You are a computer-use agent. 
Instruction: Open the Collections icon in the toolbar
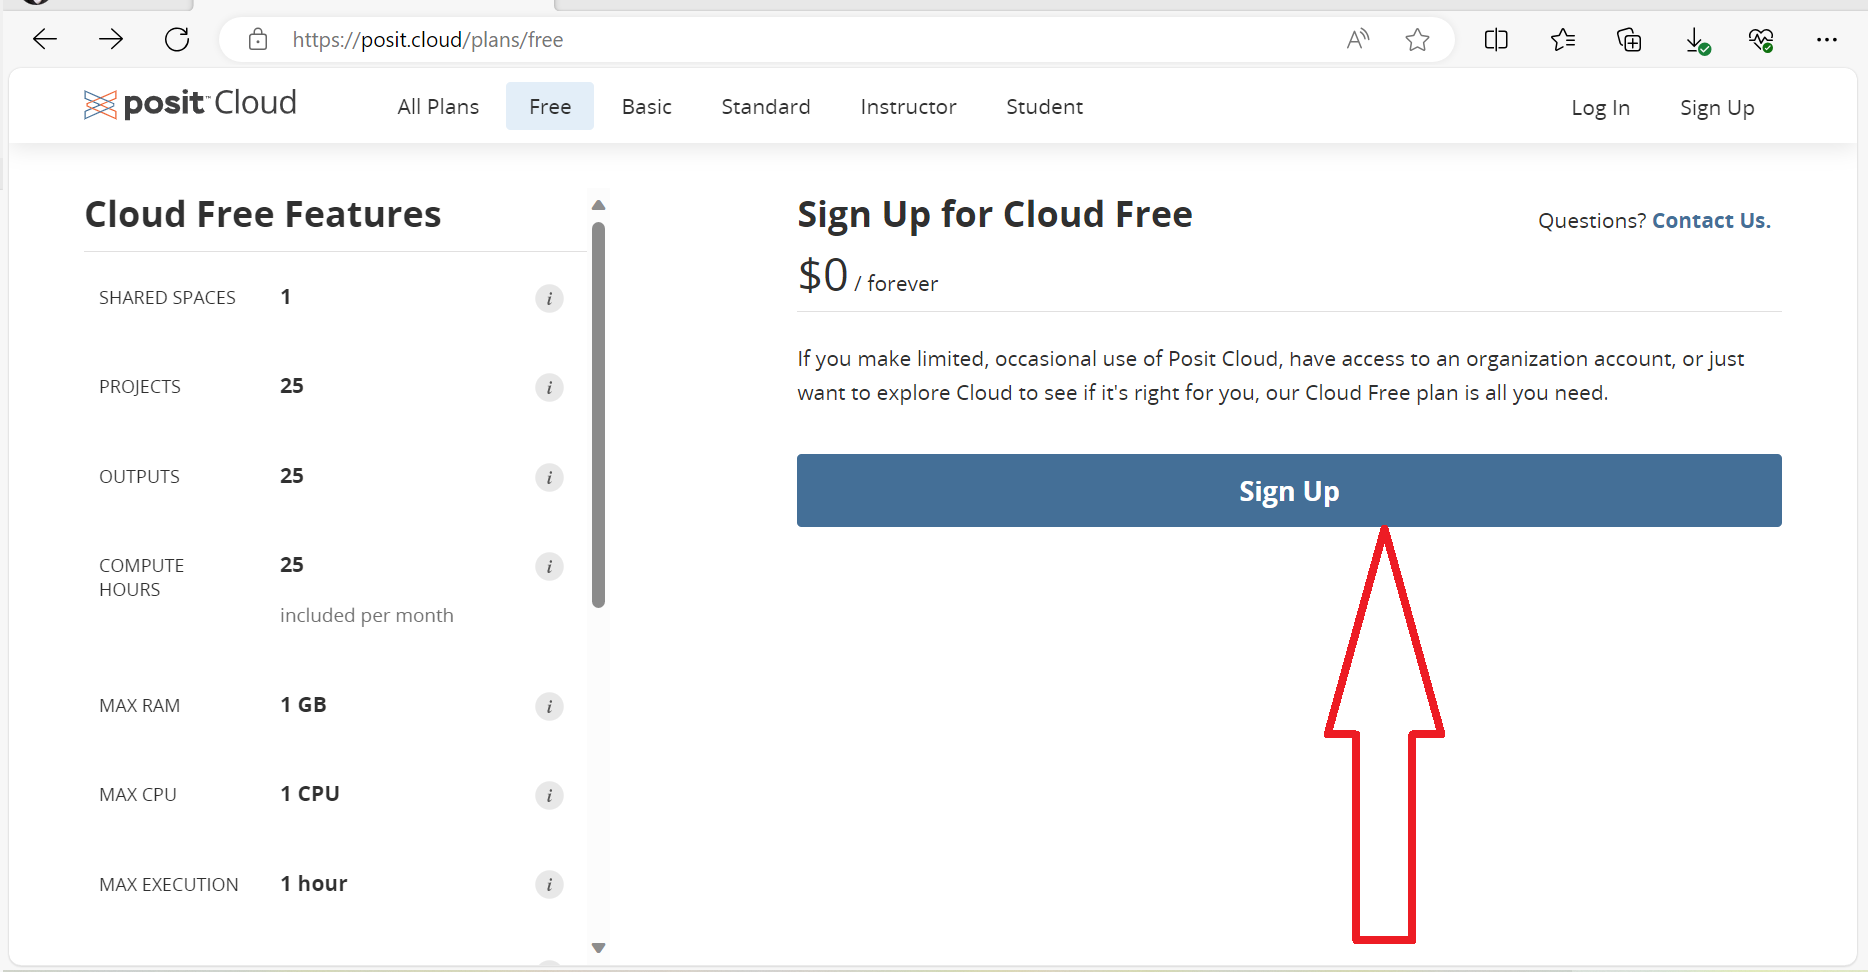[x=1629, y=40]
